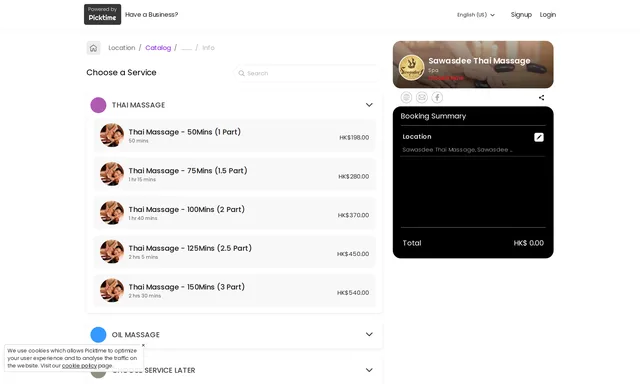Viewport: 640px width, 384px height.
Task: Click the HK$198.00 price
Action: pyautogui.click(x=354, y=138)
